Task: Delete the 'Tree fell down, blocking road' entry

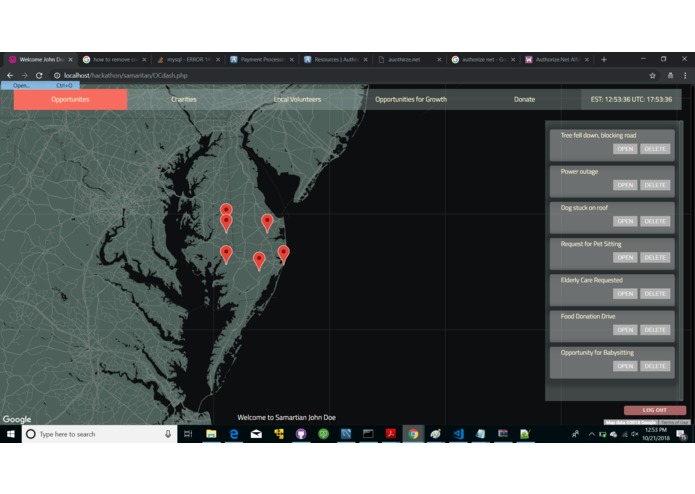Action: coord(655,149)
